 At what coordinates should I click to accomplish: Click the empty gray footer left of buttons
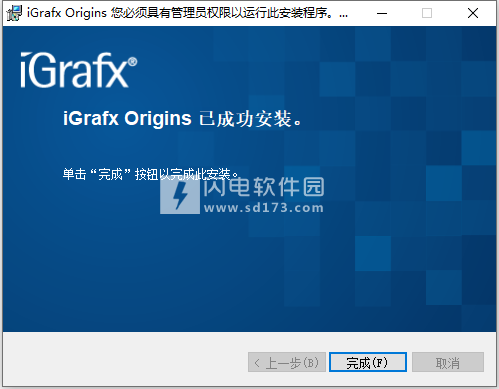[125, 360]
